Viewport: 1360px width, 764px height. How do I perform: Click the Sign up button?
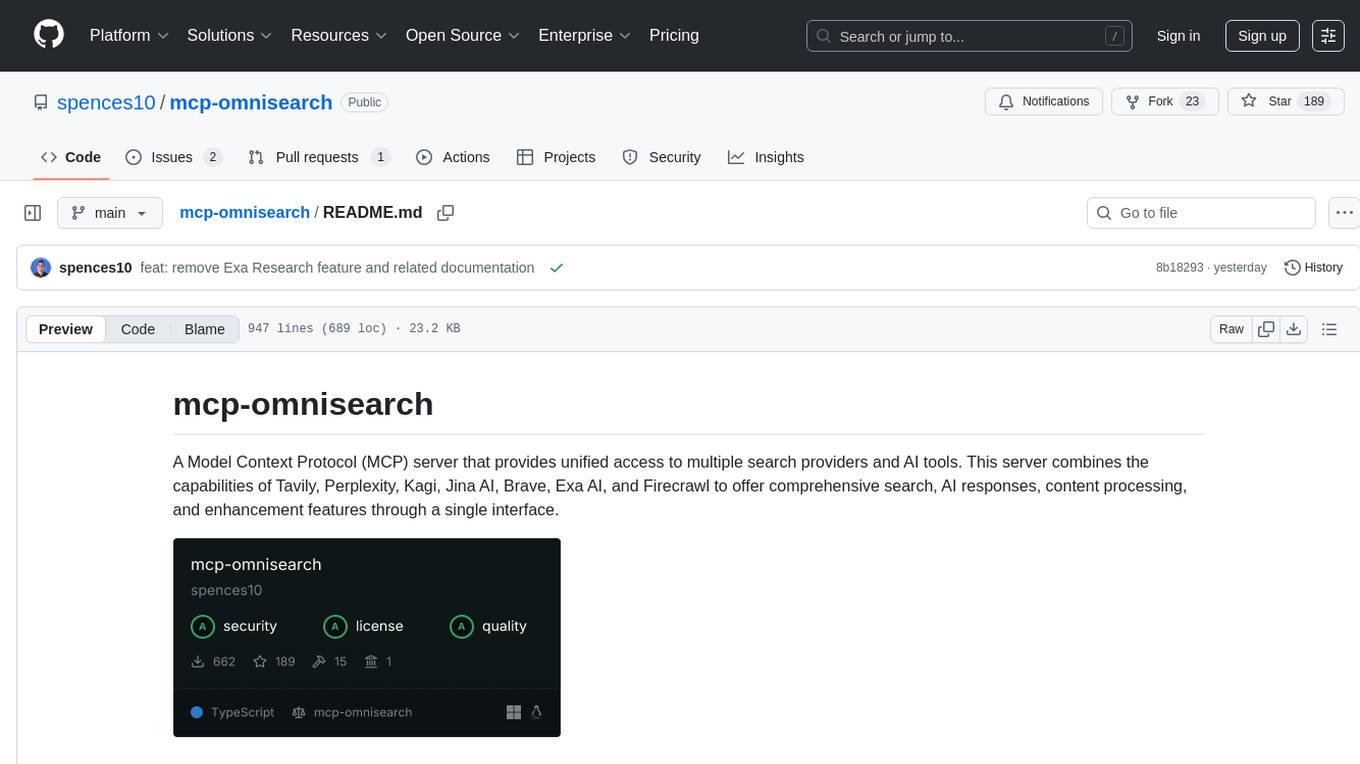pyautogui.click(x=1262, y=36)
